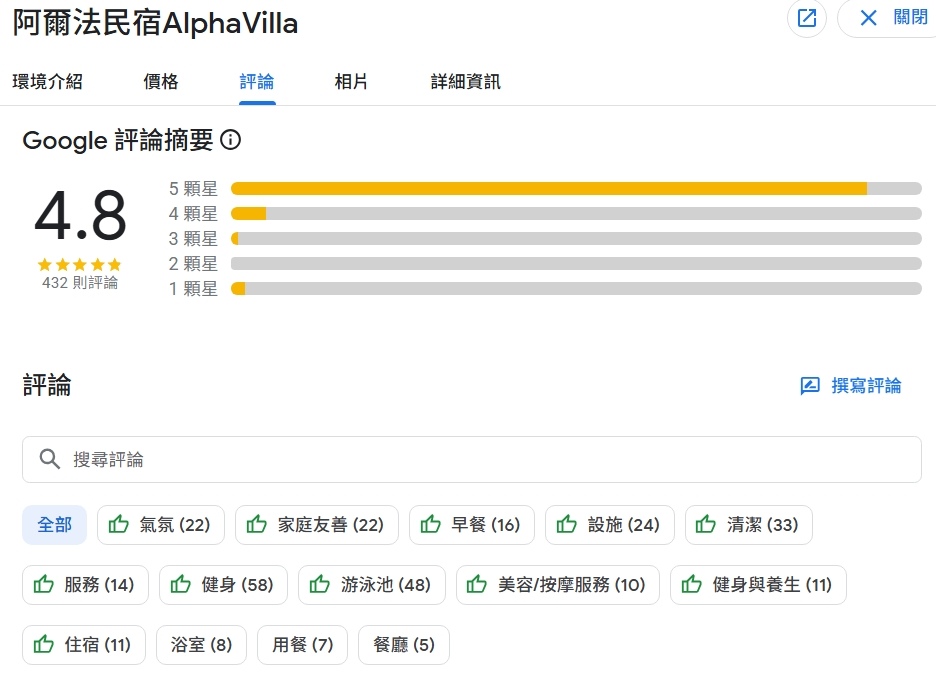Screen dimensions: 936x673
Task: Click the info icon beside Google 評論摘要
Action: [231, 140]
